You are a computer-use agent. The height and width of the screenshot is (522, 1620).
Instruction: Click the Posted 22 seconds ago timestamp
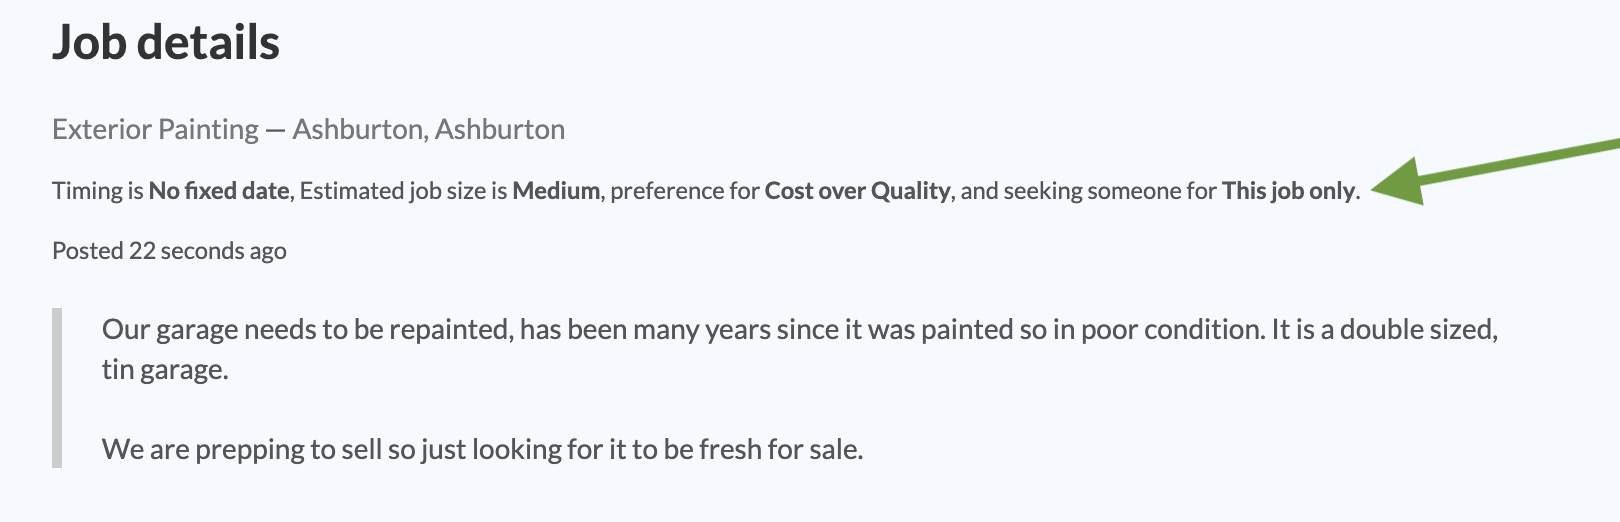pyautogui.click(x=169, y=251)
